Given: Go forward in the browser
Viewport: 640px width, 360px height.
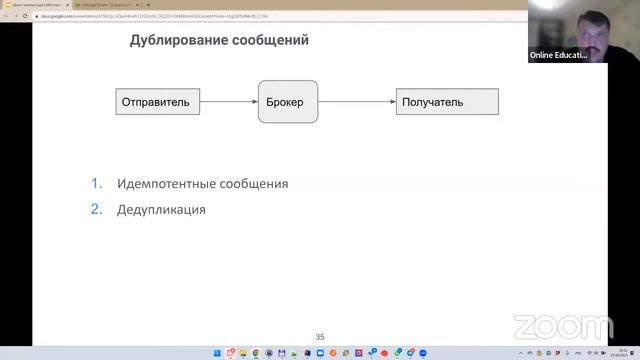Looking at the screenshot, I should tap(16, 16).
